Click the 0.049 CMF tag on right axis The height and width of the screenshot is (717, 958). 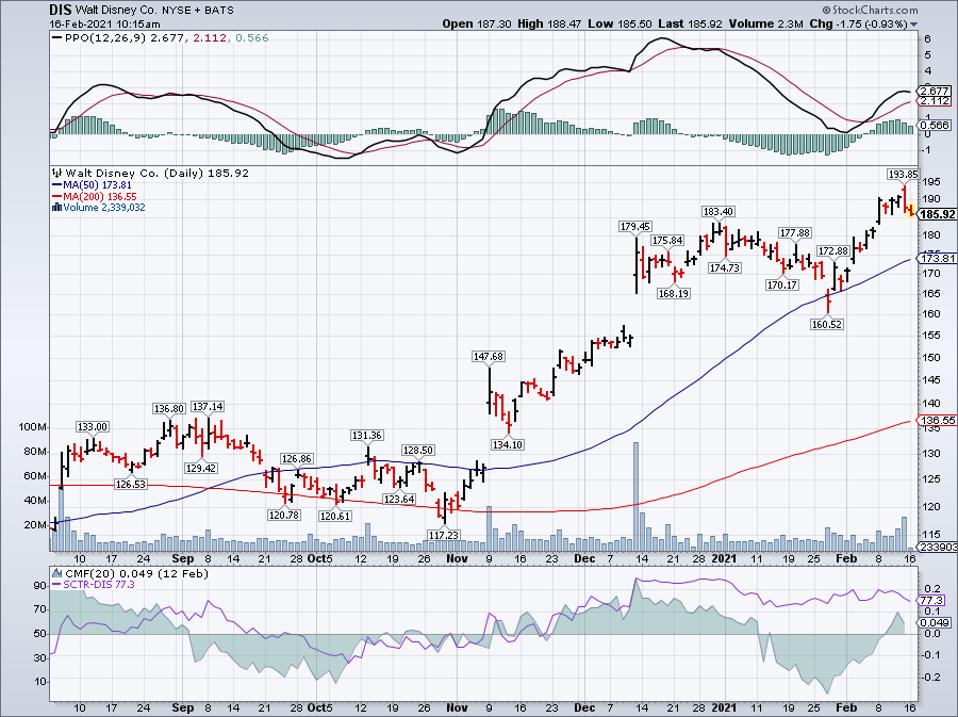click(935, 623)
